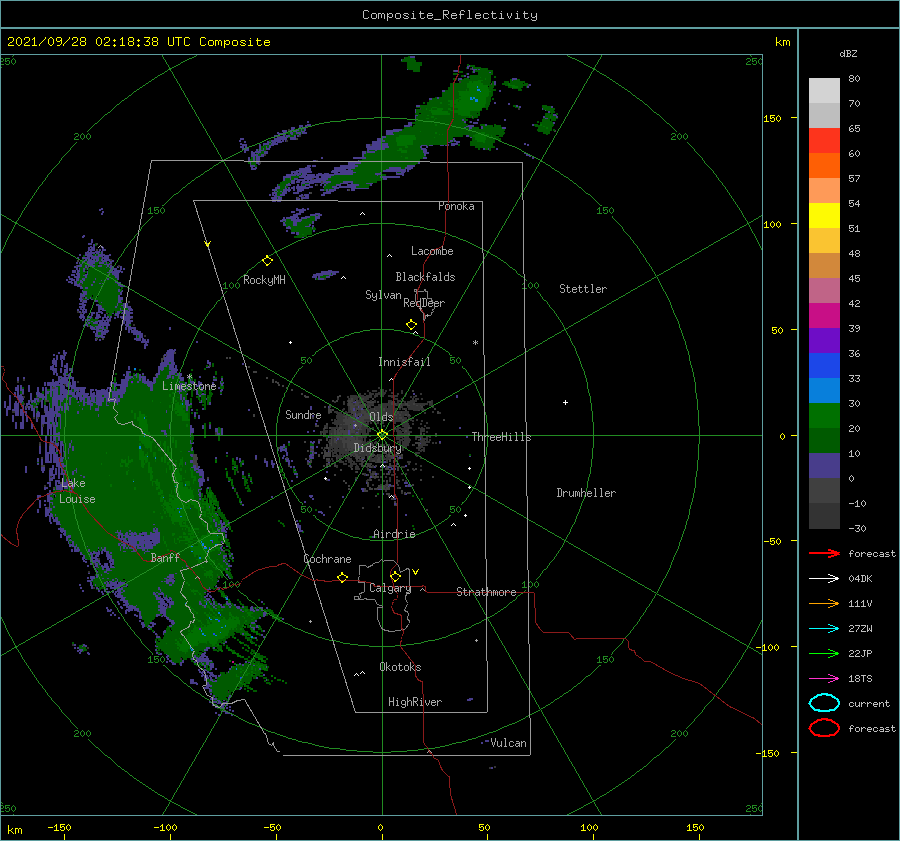
Task: Click the Cochrane label
Action: click(x=327, y=559)
